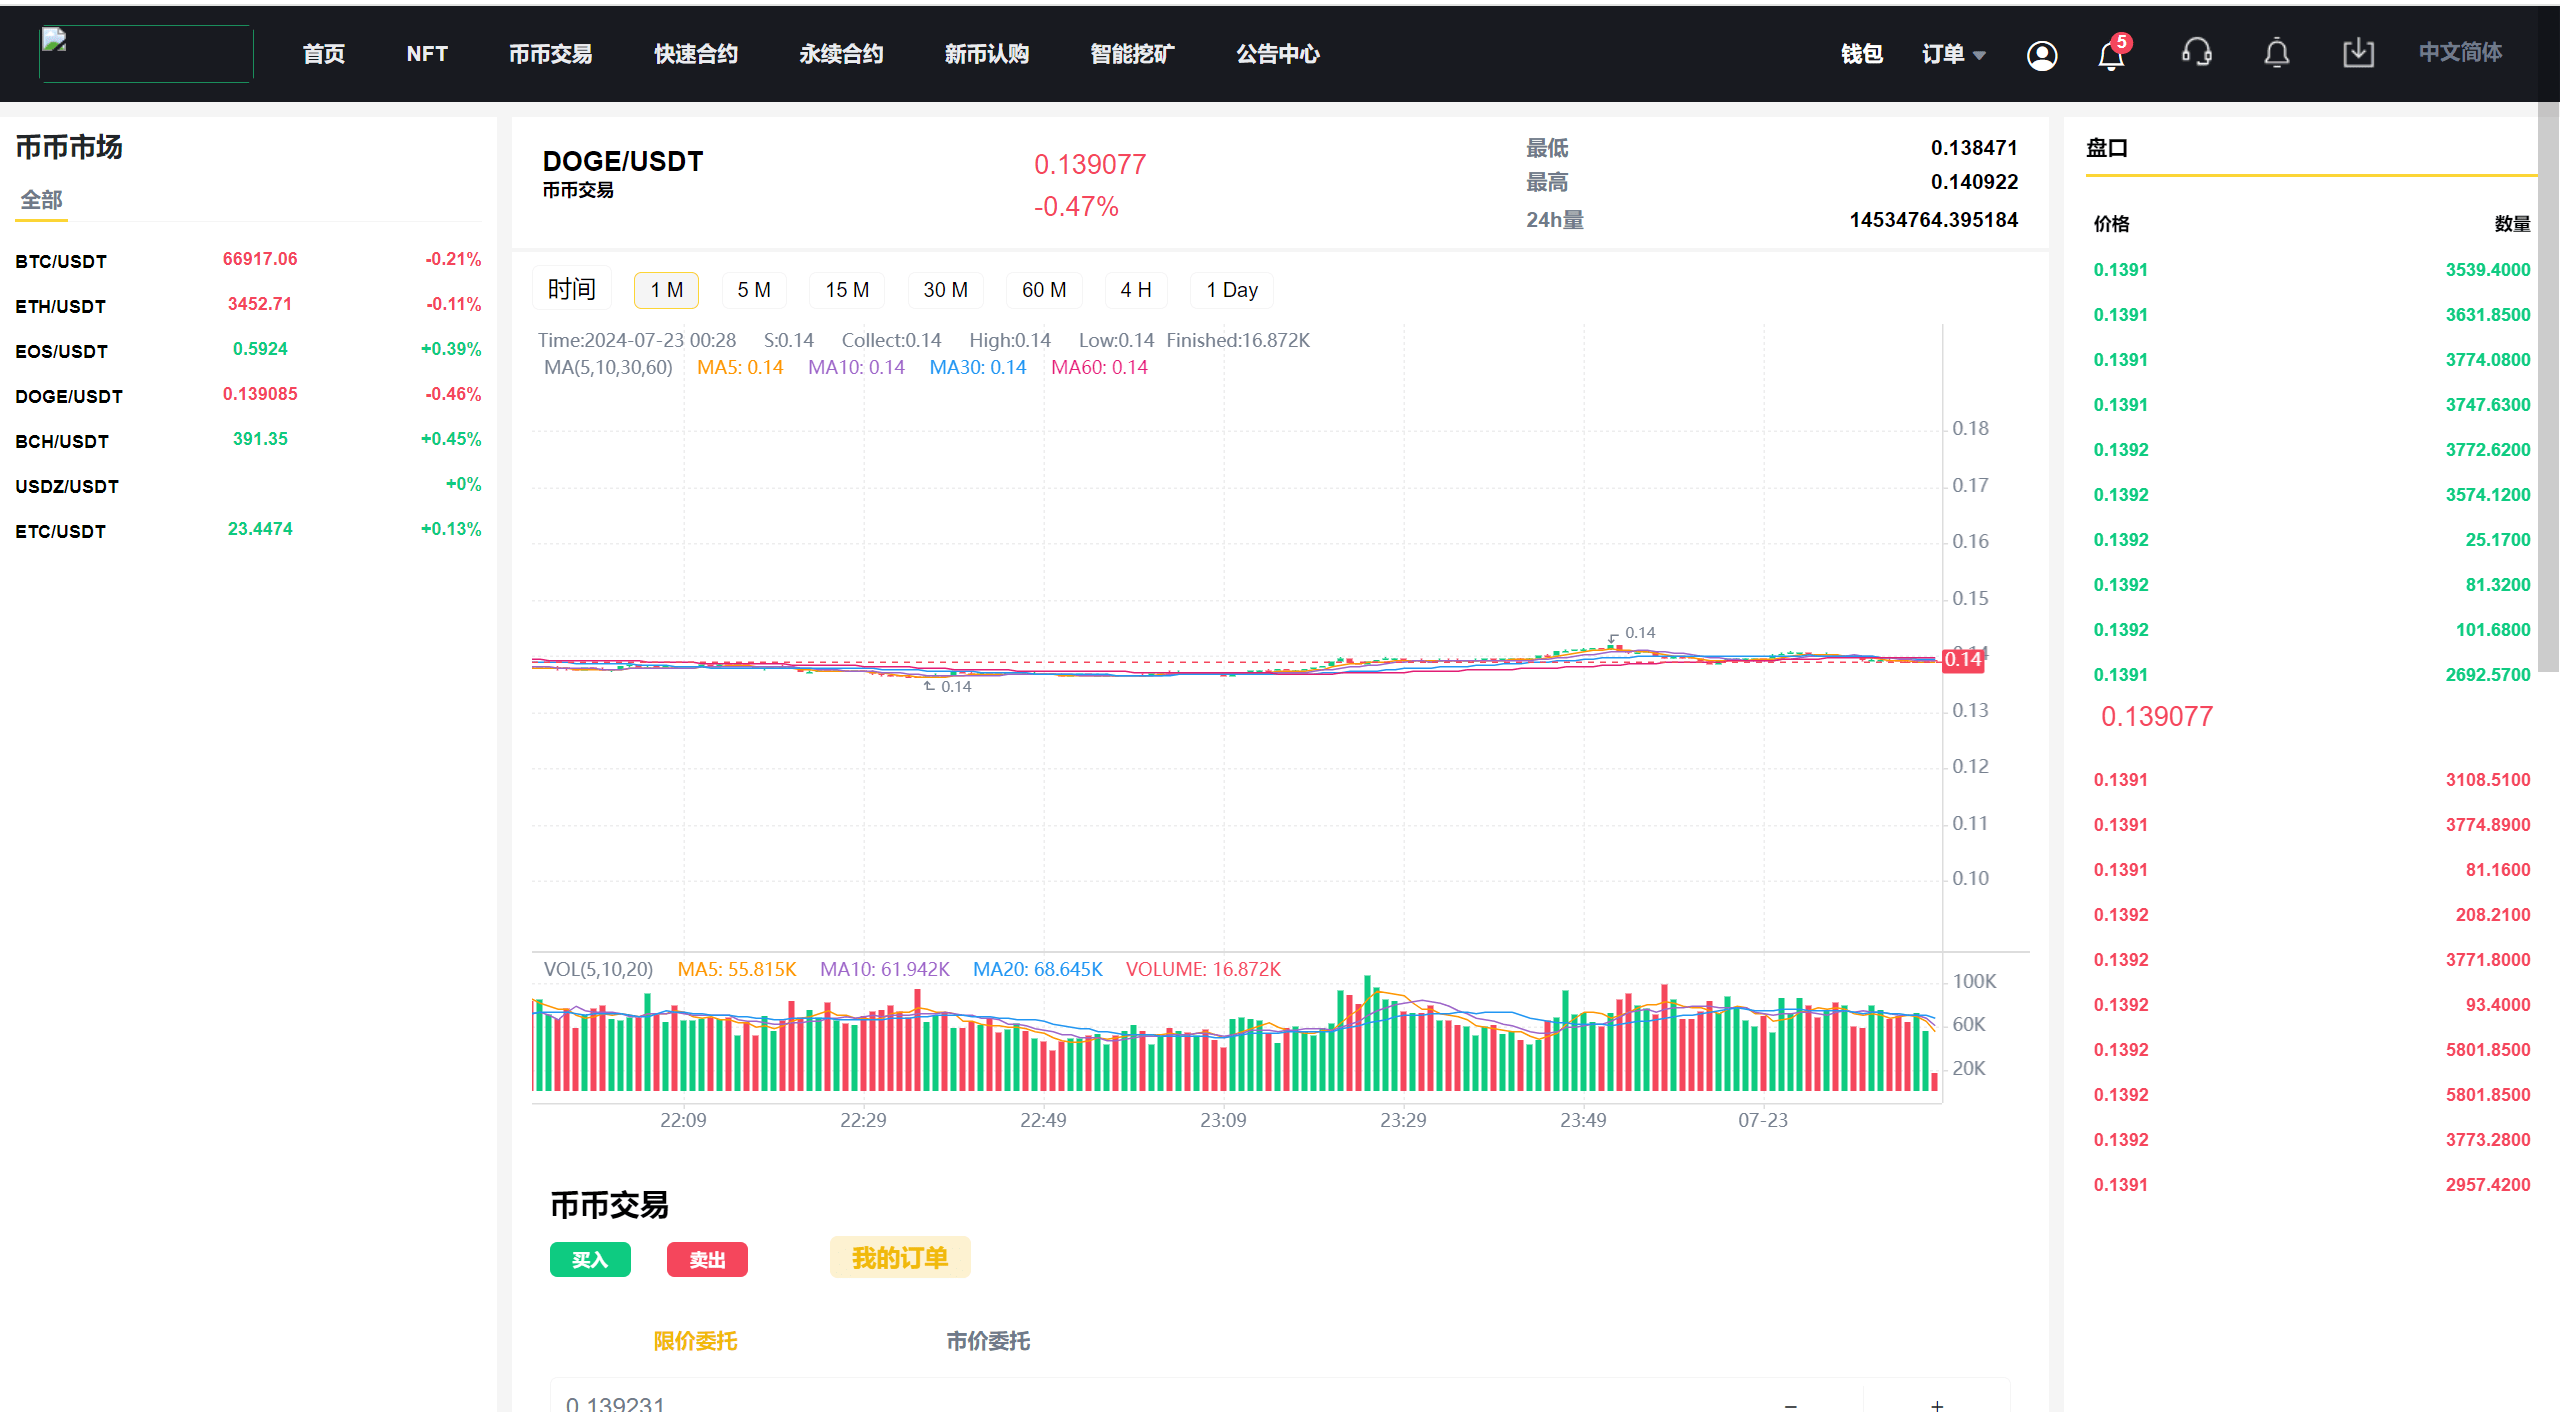Viewport: 2560px width, 1412px height.
Task: Click the download app icon
Action: pos(2358,52)
